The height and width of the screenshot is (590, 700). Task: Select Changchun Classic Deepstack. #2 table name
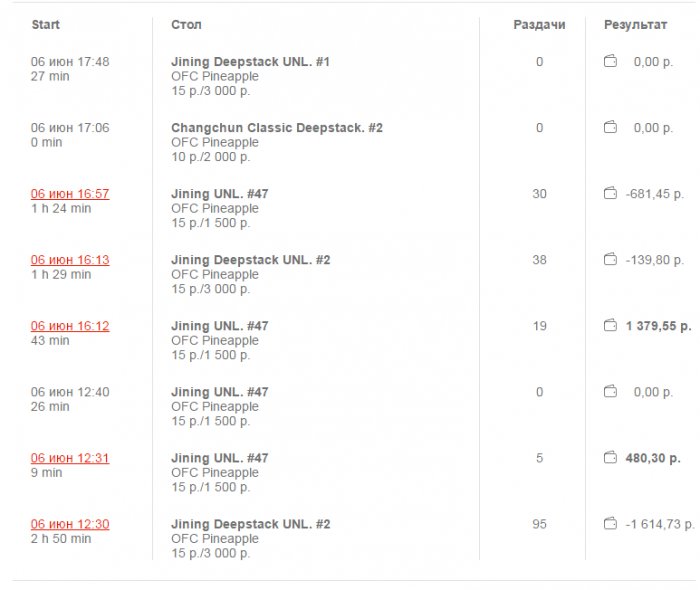[277, 128]
